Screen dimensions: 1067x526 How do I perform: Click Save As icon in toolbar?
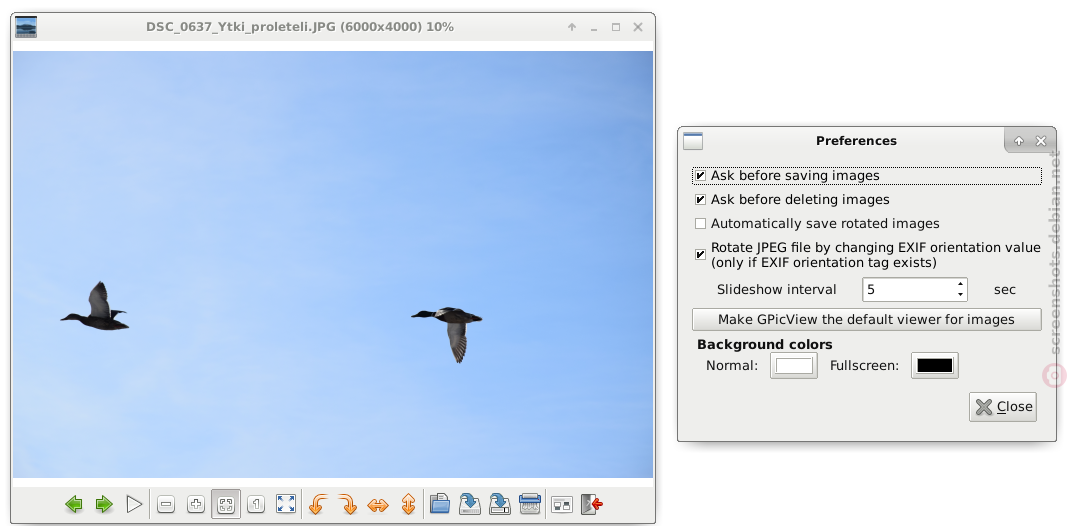[499, 504]
